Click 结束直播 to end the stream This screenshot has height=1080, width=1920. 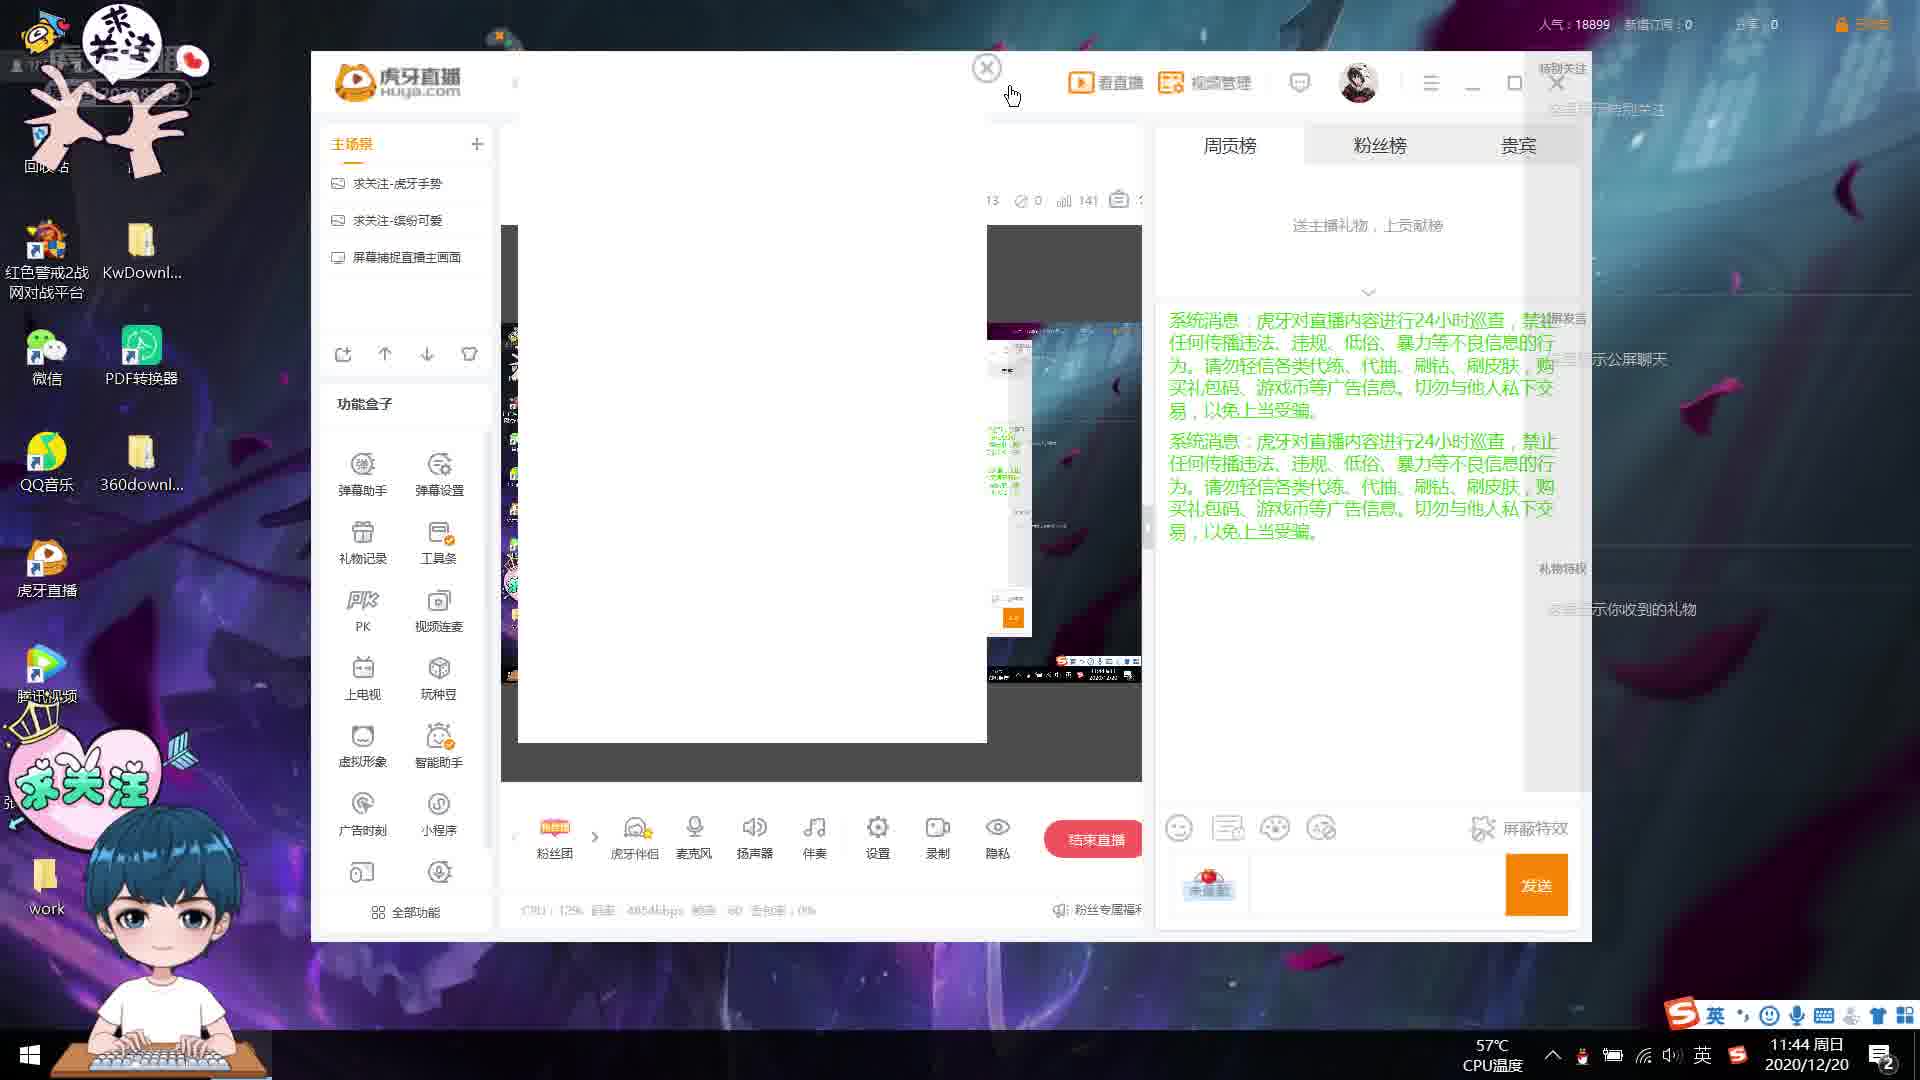(x=1093, y=839)
